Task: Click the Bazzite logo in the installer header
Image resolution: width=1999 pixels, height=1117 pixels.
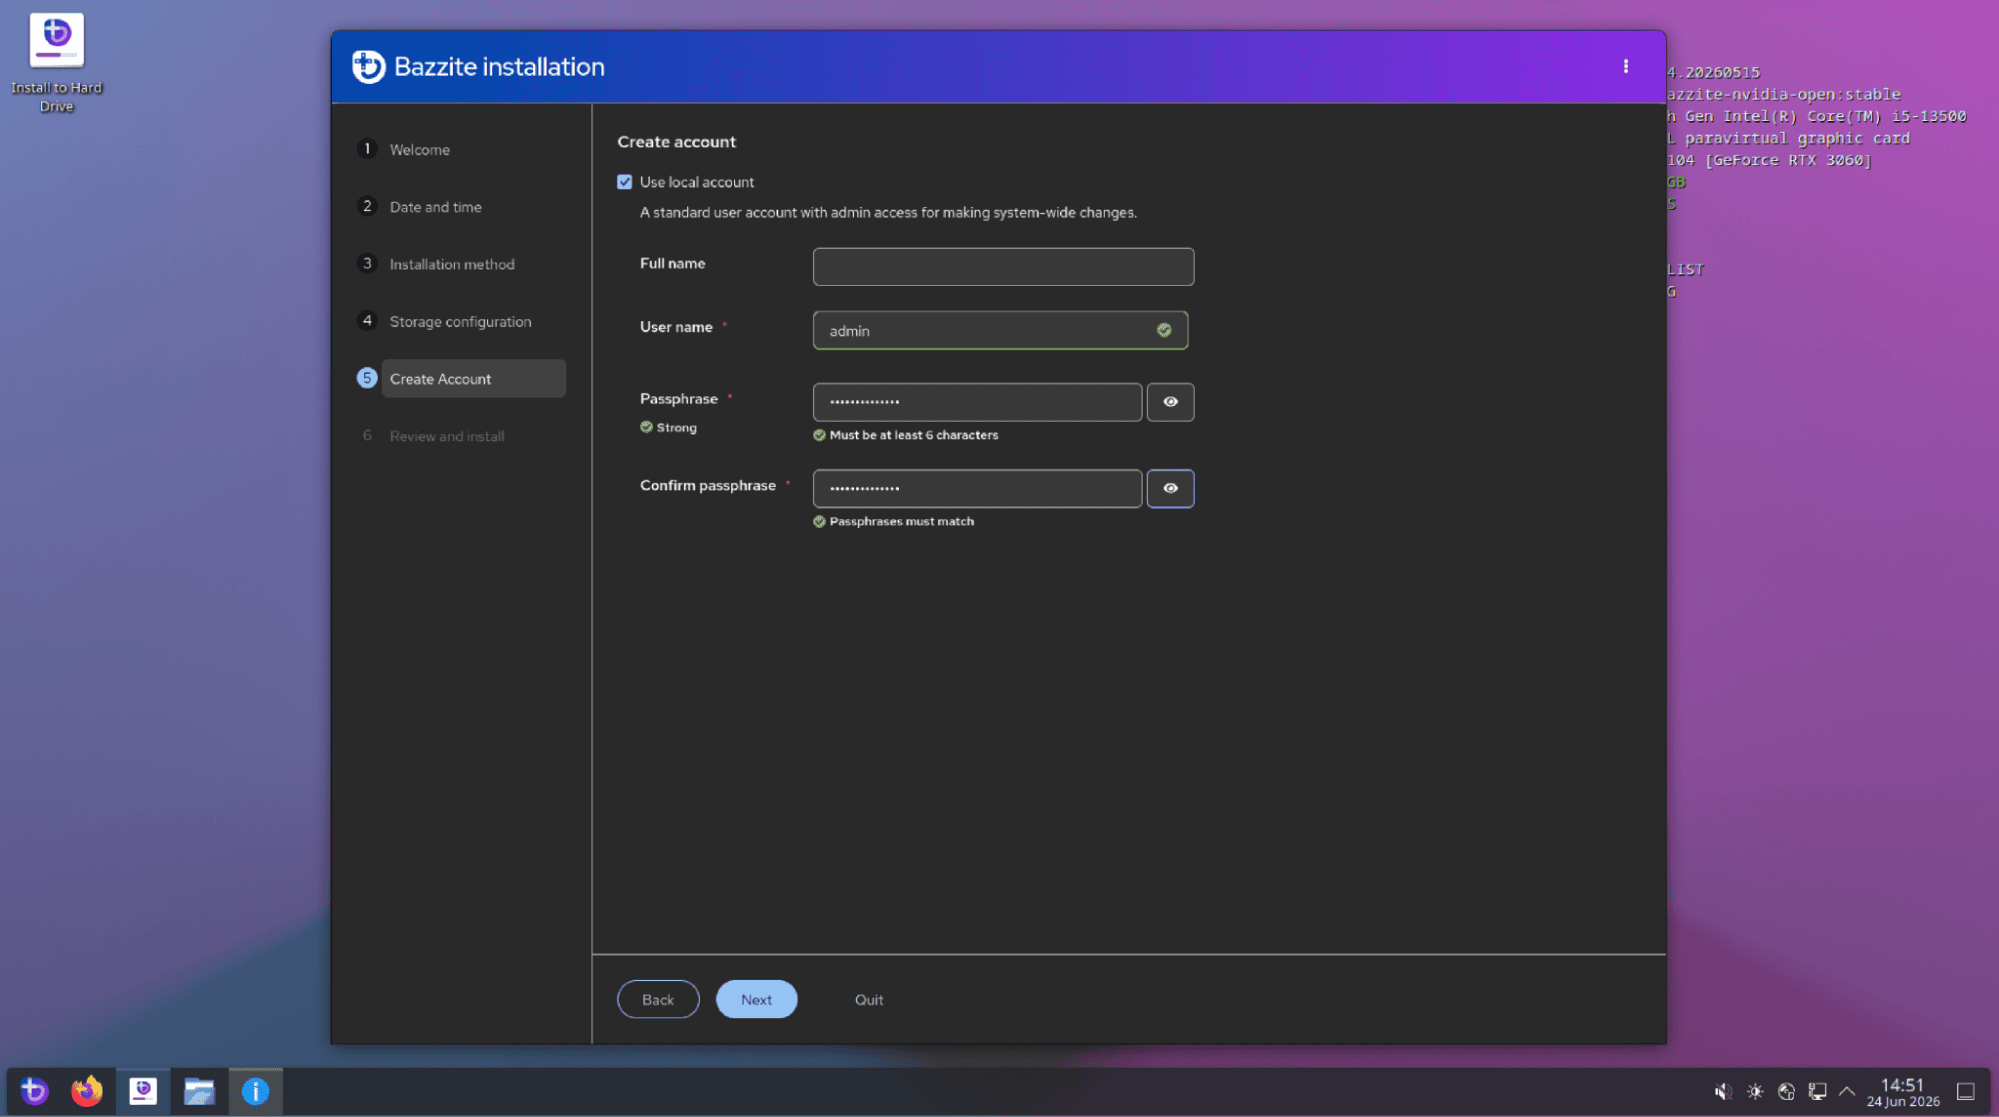Action: pyautogui.click(x=368, y=67)
